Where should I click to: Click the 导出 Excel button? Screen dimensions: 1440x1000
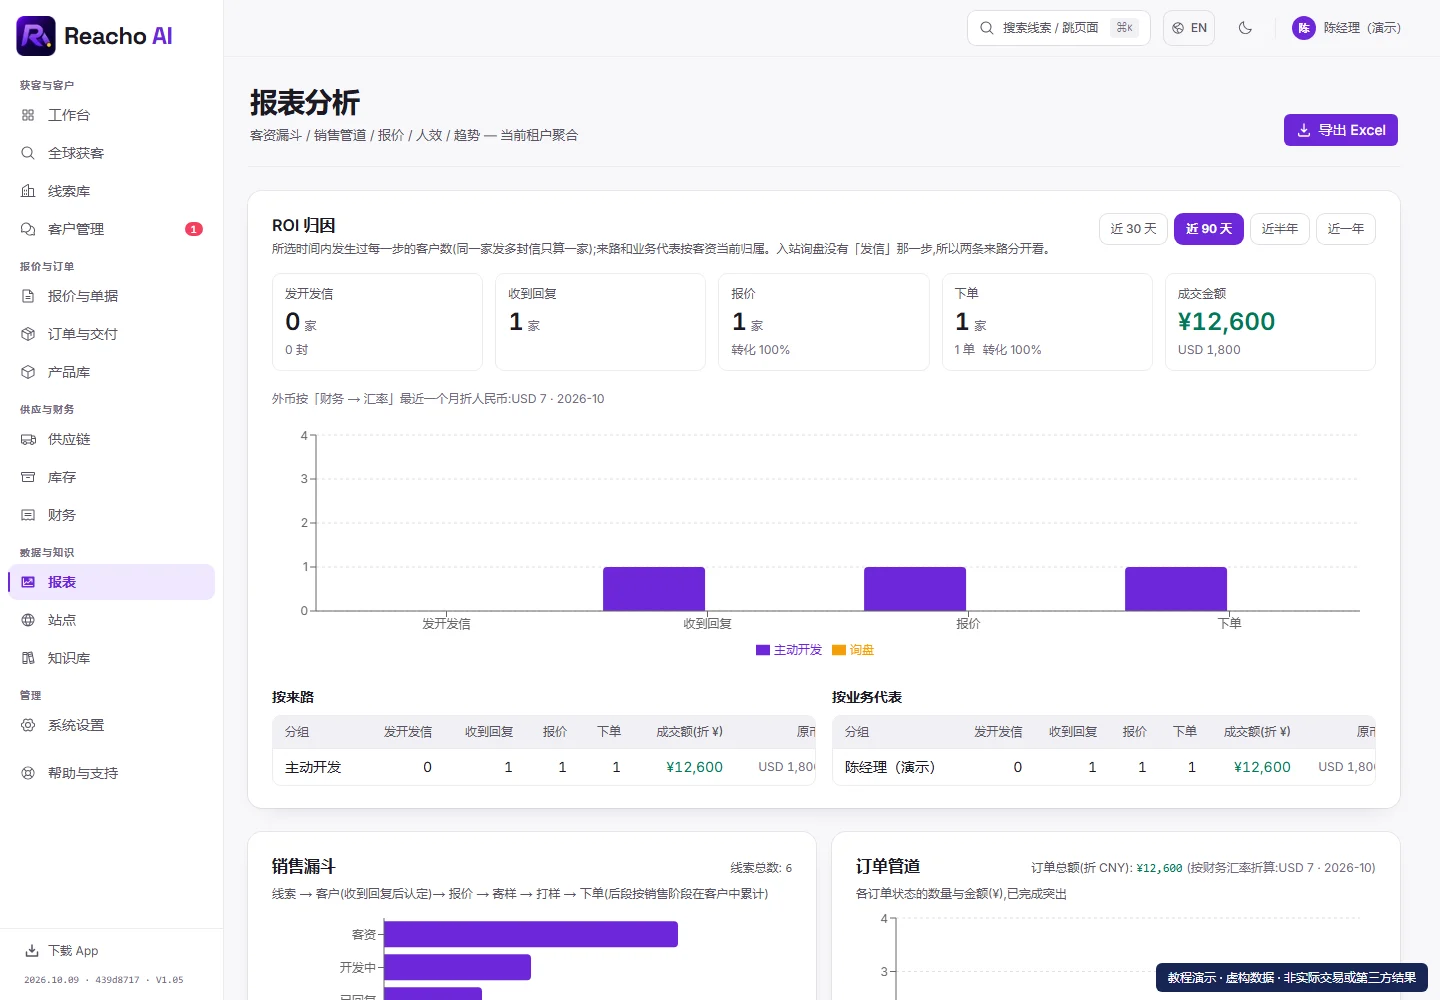coord(1341,130)
